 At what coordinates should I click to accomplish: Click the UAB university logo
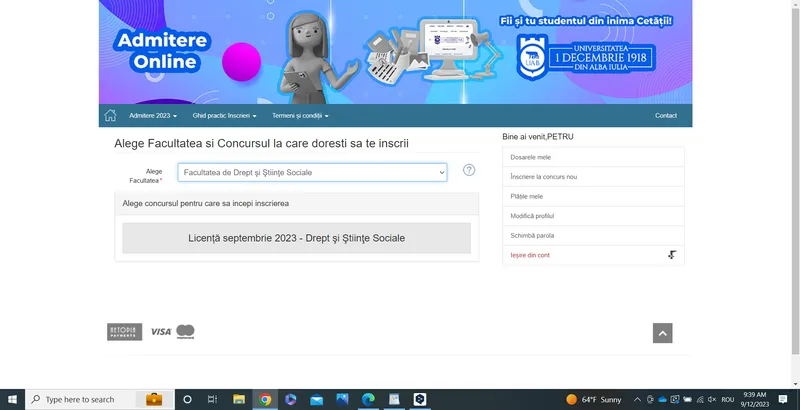point(533,55)
